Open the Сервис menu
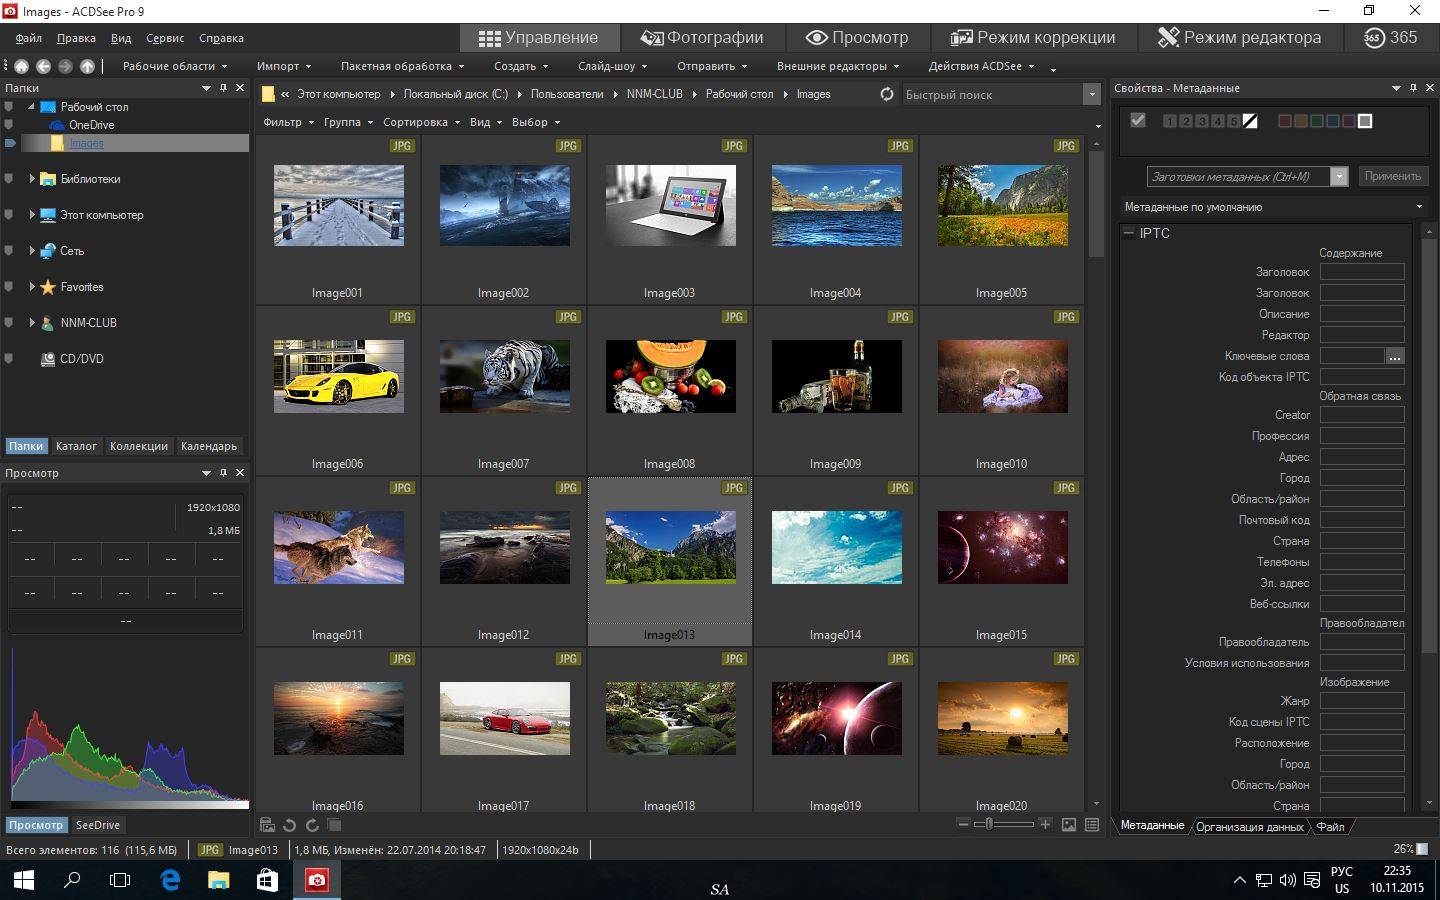This screenshot has width=1440, height=900. 165,38
